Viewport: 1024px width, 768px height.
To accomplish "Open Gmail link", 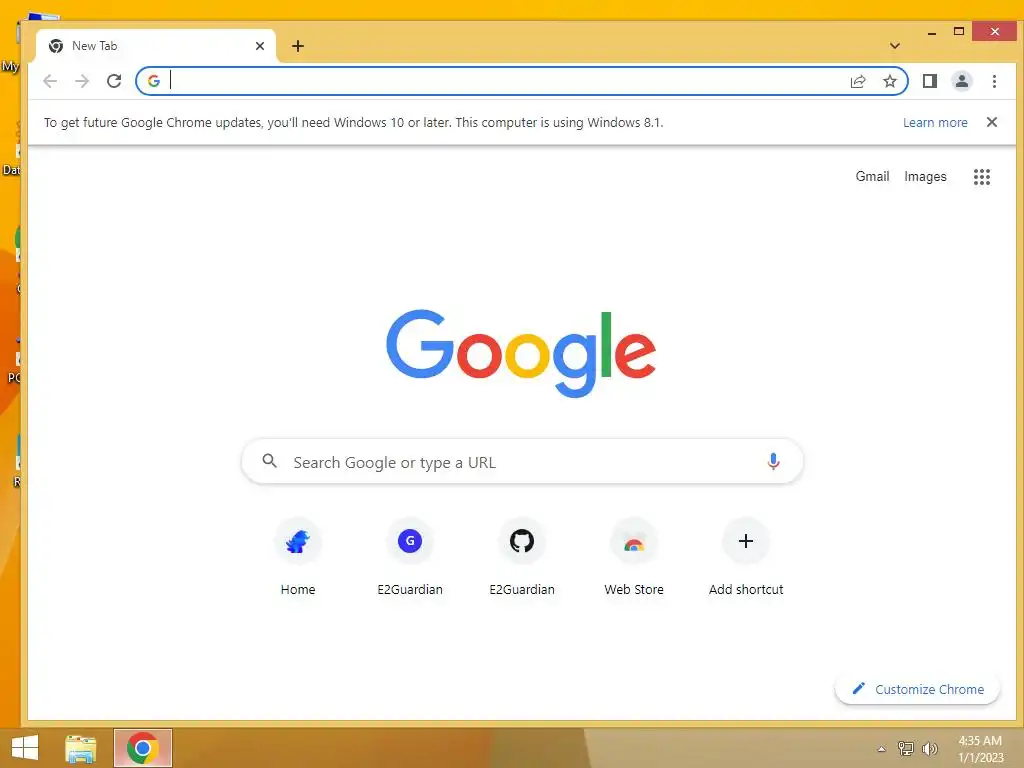I will (x=872, y=176).
